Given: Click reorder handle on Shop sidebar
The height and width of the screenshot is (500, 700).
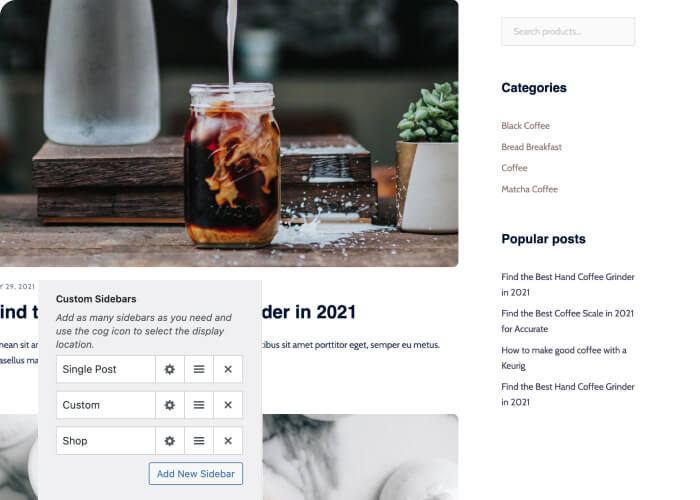Looking at the screenshot, I should (x=199, y=441).
